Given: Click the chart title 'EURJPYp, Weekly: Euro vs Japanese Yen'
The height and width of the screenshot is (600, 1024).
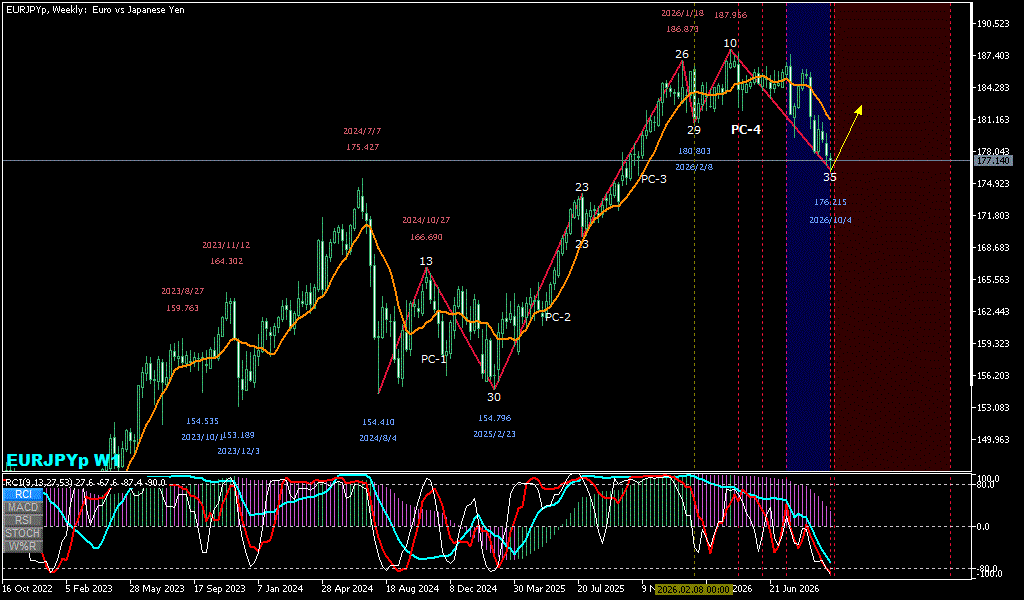Looking at the screenshot, I should tap(95, 10).
